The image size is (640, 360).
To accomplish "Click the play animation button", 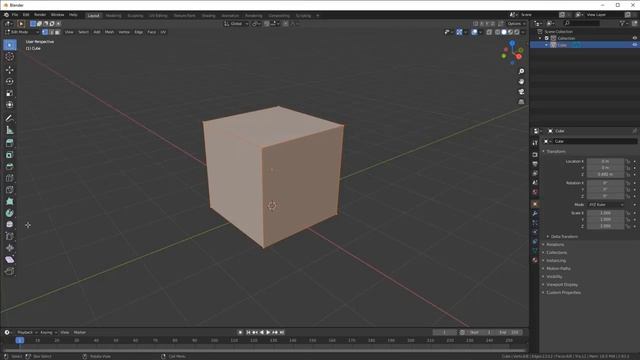I will tap(268, 332).
